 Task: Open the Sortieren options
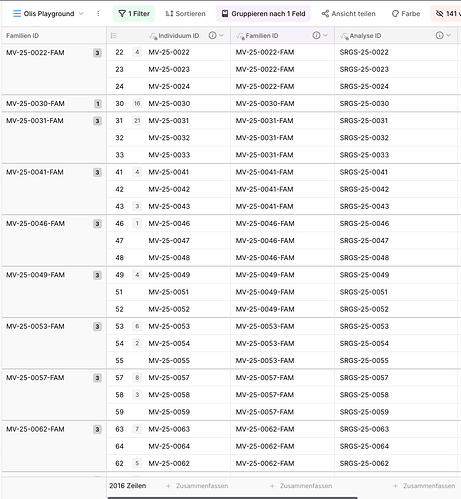185,14
